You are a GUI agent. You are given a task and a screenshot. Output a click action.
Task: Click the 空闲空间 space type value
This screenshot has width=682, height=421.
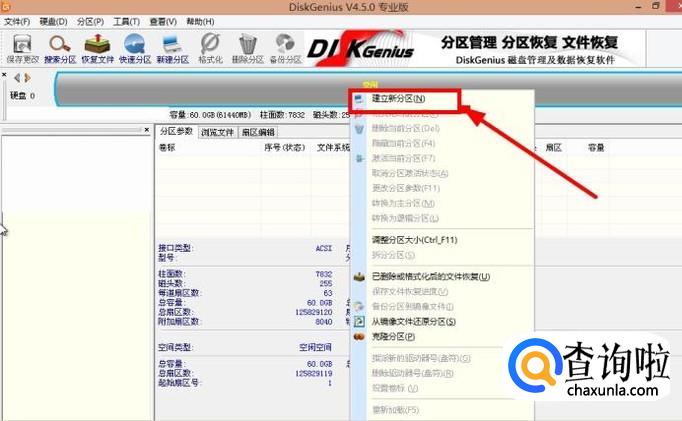pyautogui.click(x=315, y=347)
